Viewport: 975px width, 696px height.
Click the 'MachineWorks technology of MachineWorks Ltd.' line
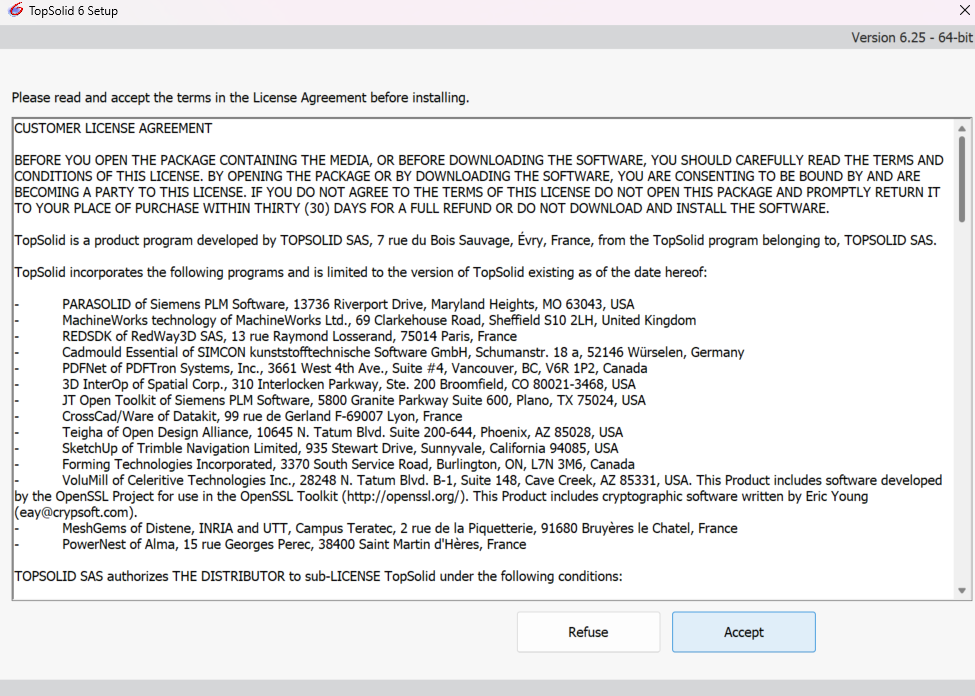click(x=379, y=320)
